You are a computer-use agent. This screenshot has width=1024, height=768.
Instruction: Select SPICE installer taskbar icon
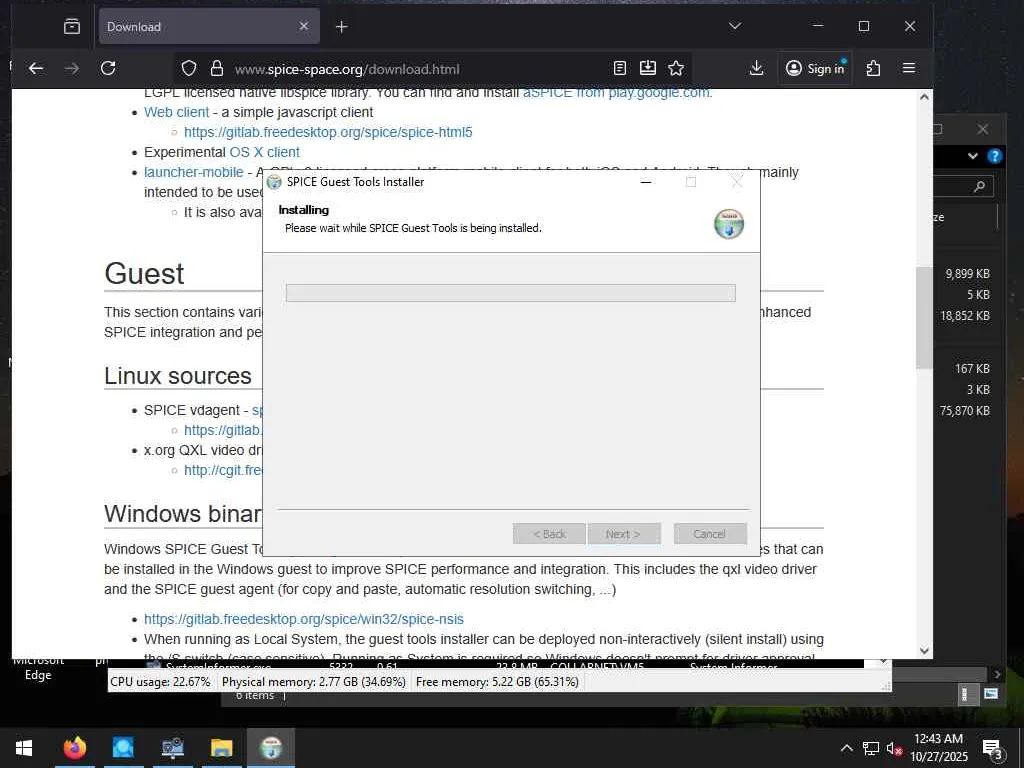click(x=271, y=748)
